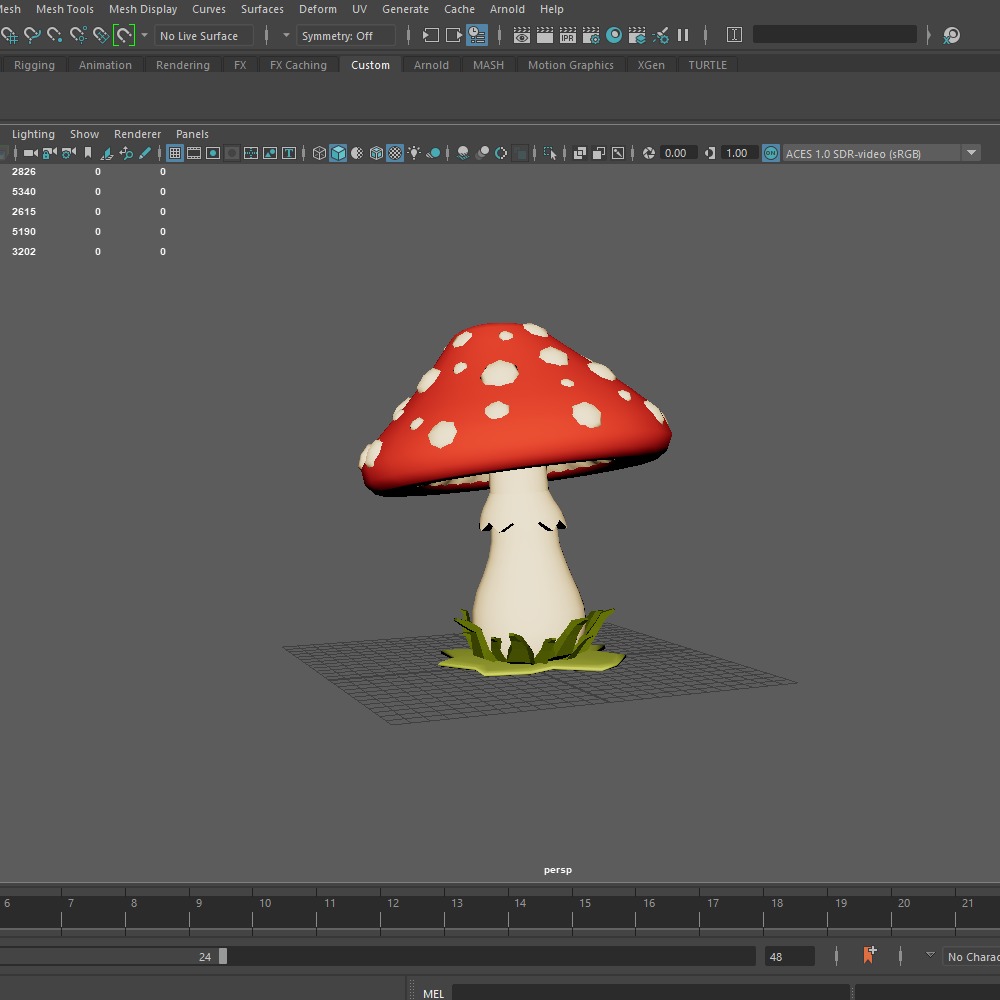The image size is (1000, 1000).
Task: Click the No Live Surface field
Action: tap(203, 36)
